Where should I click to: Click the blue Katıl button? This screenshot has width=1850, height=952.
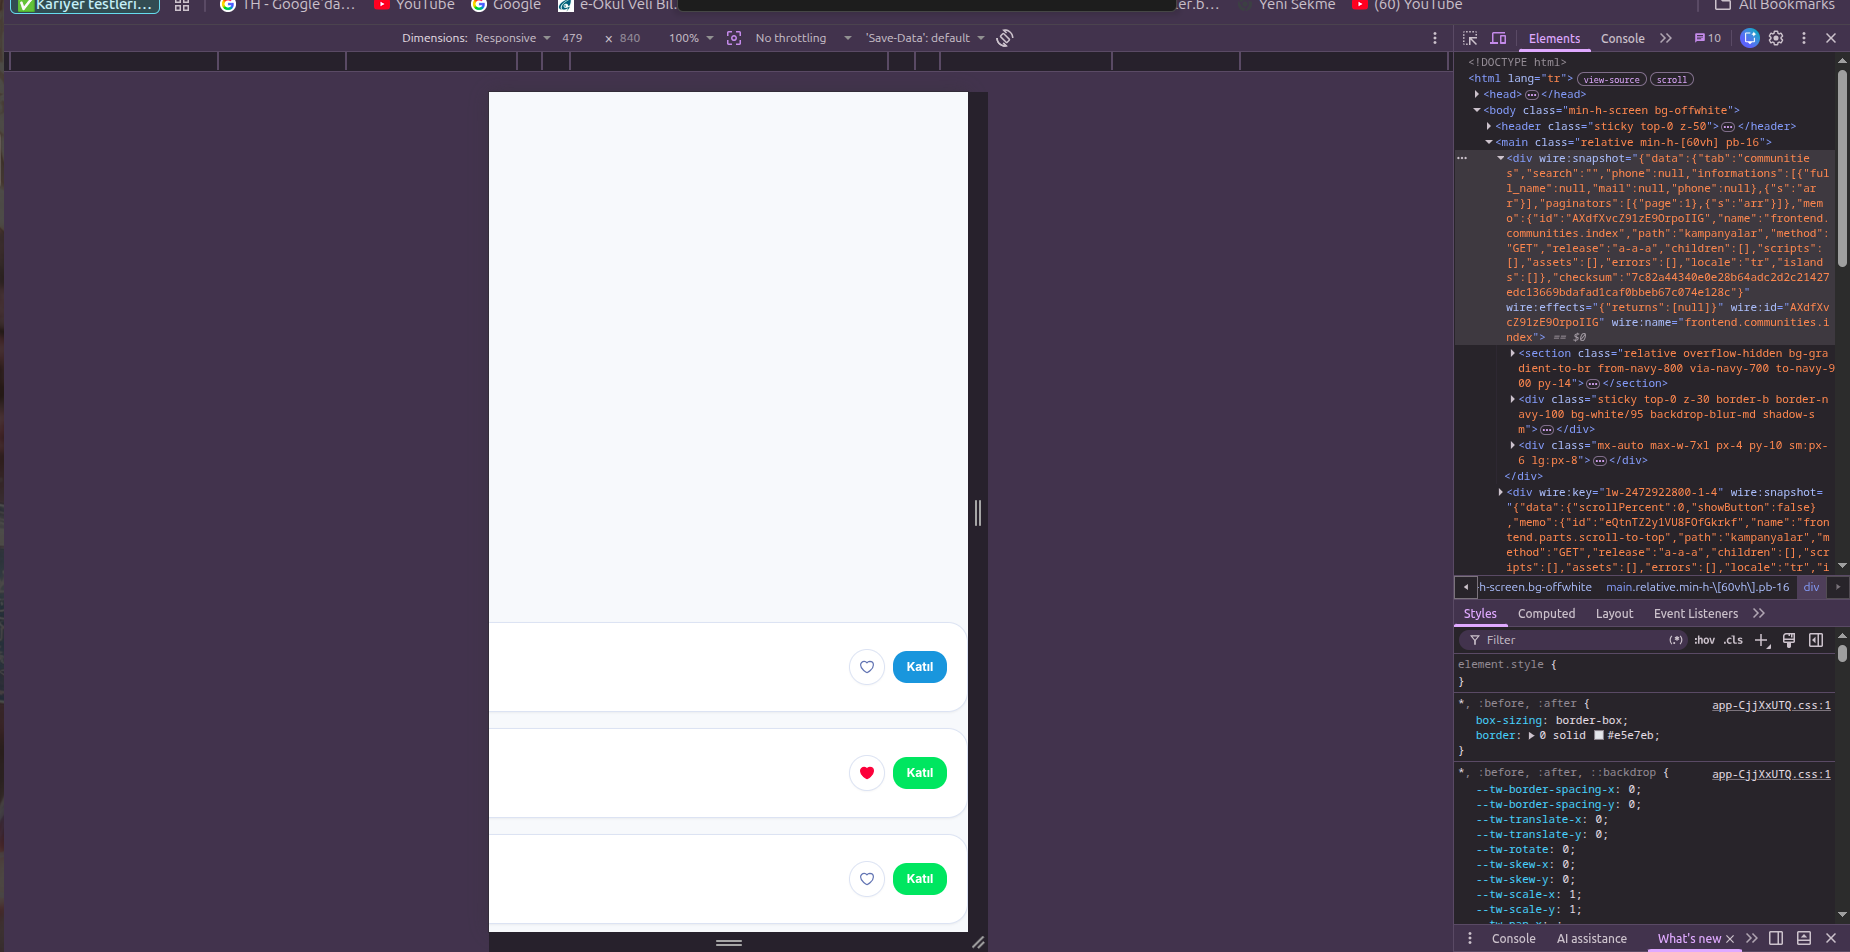920,667
